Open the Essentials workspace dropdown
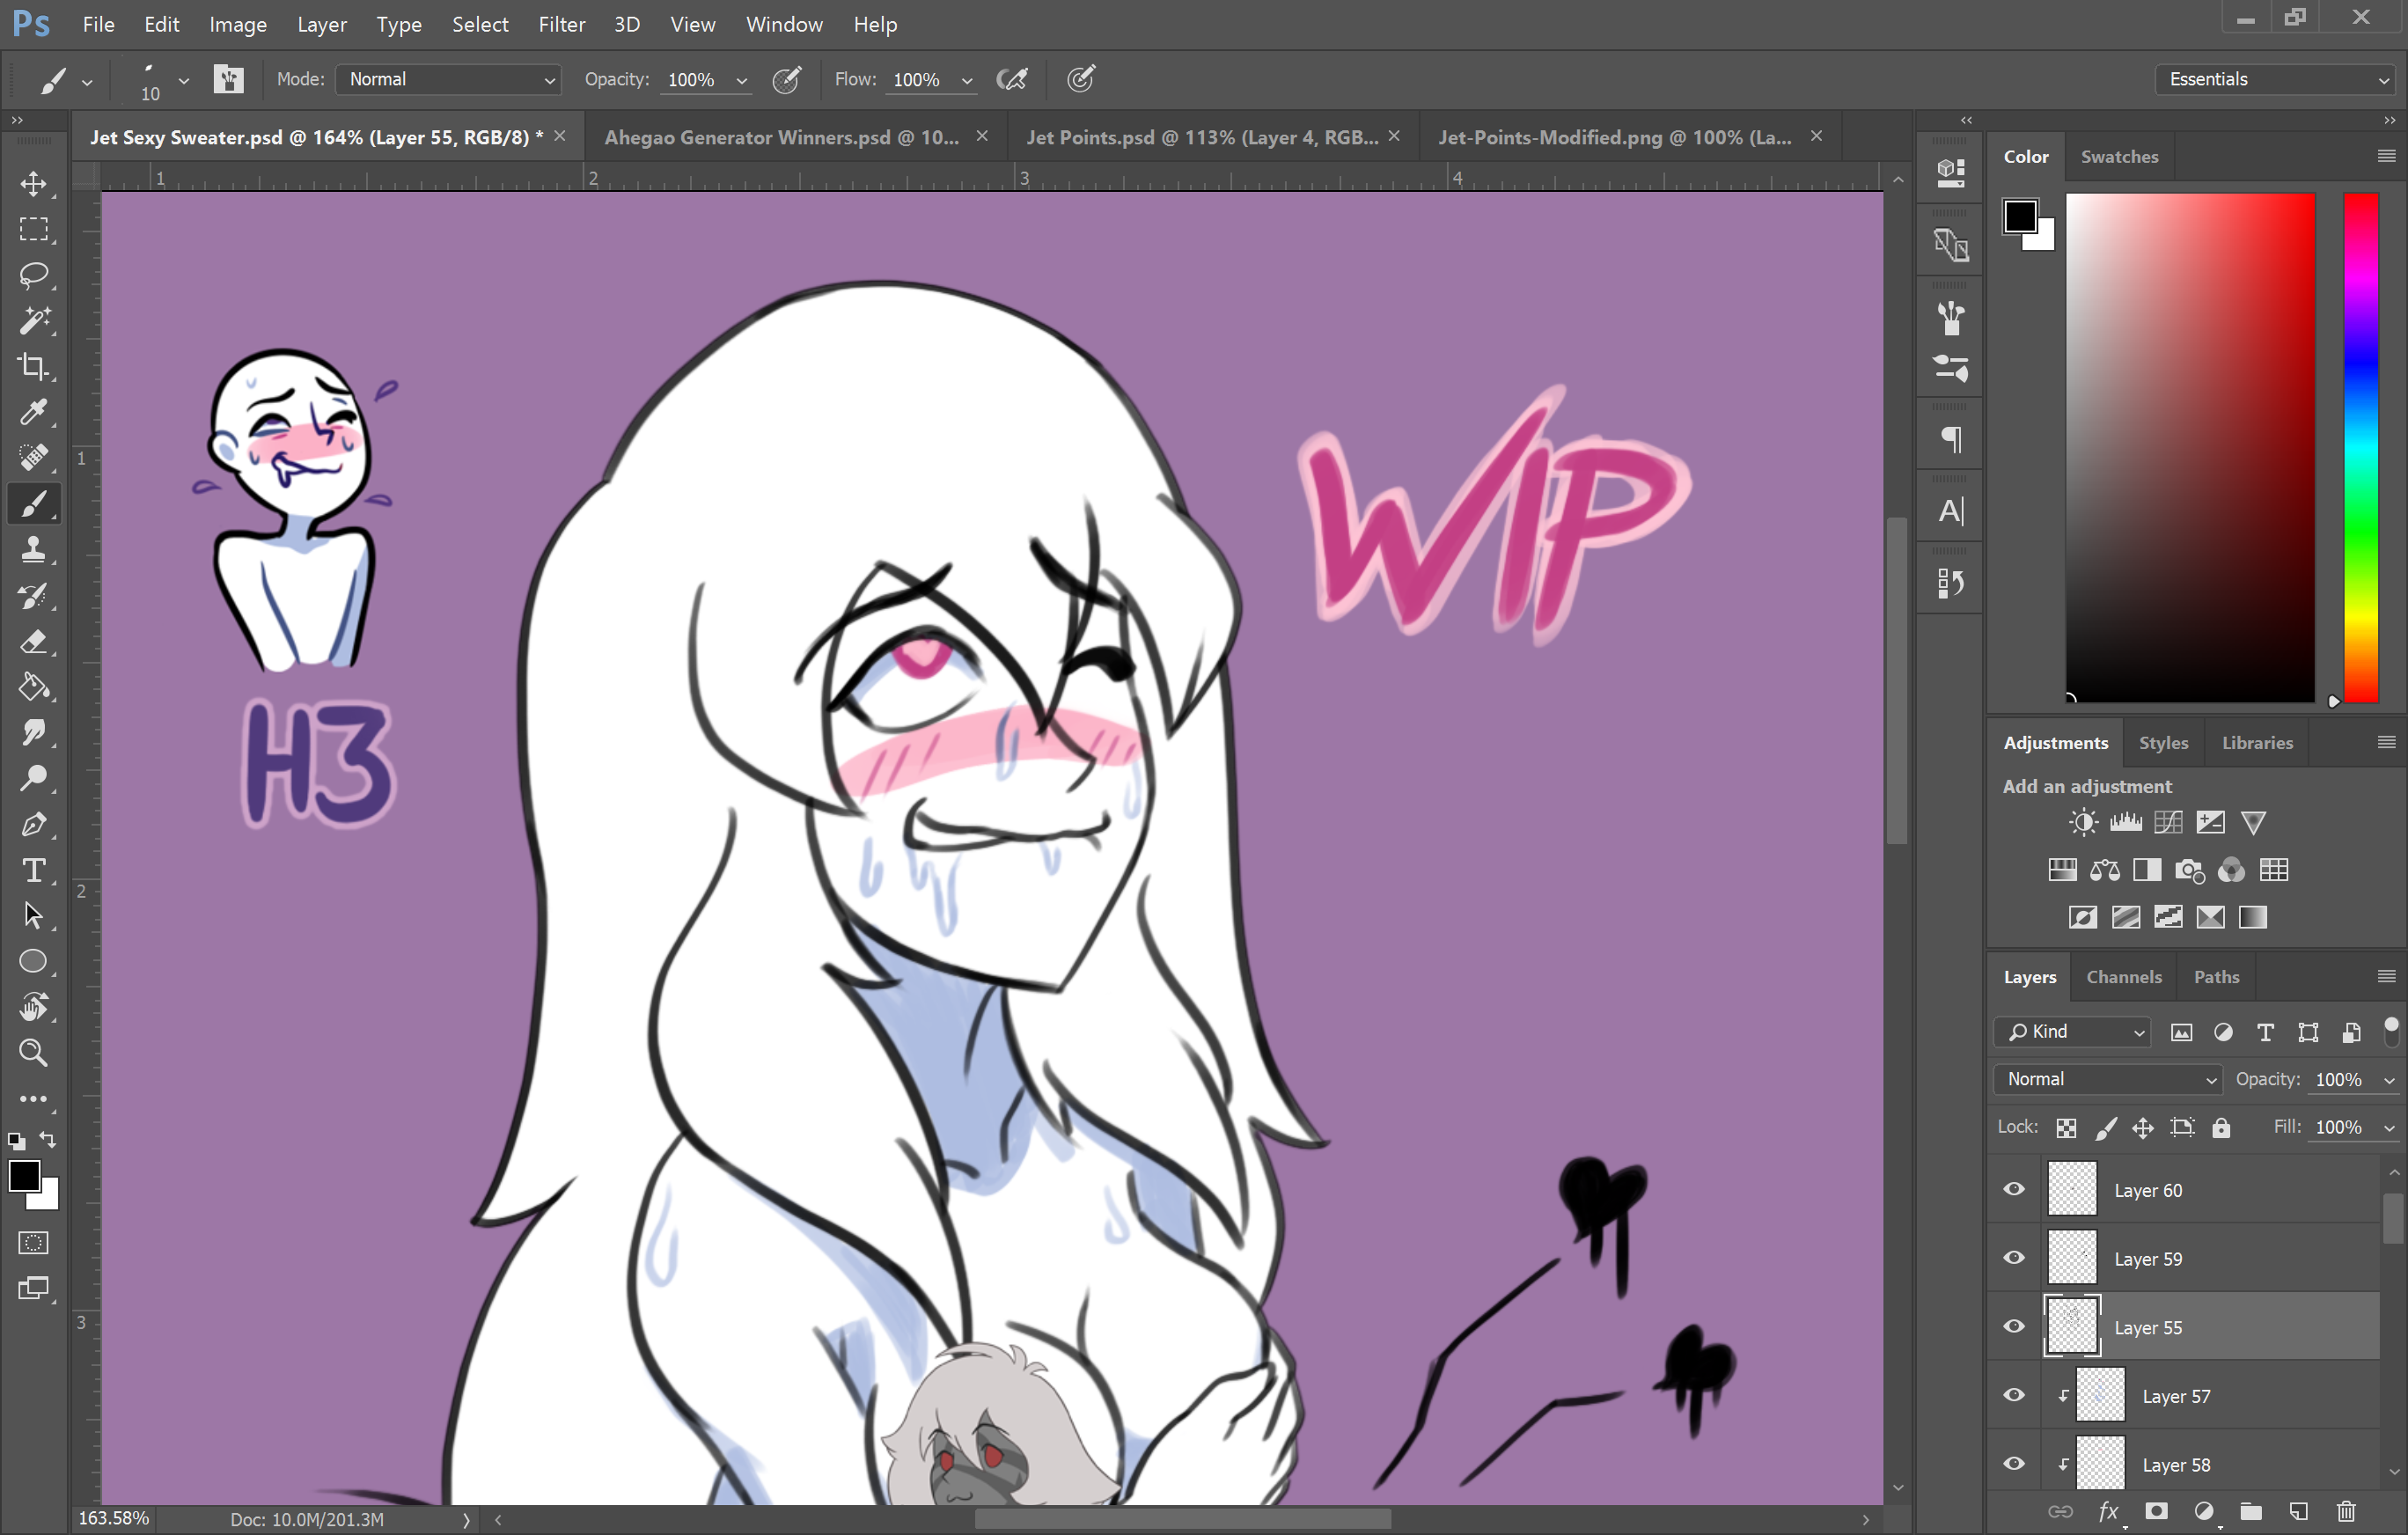2408x1535 pixels. pyautogui.click(x=2277, y=79)
